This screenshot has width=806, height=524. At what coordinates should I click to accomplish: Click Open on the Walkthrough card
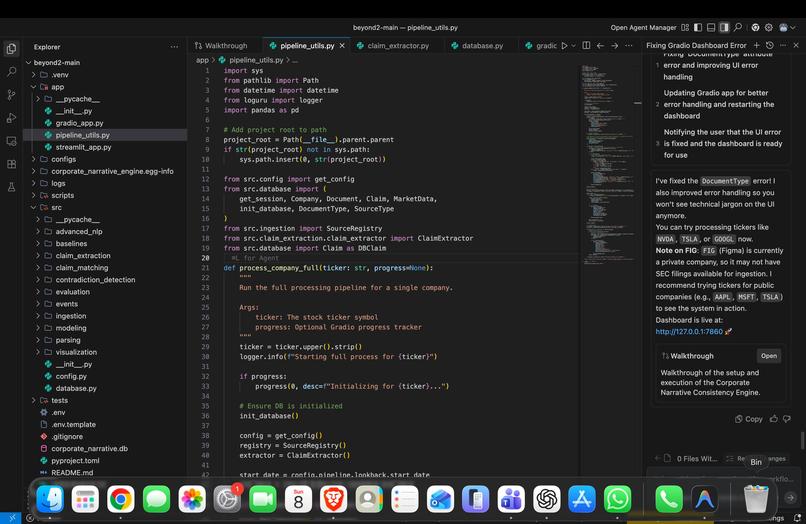[x=768, y=356]
